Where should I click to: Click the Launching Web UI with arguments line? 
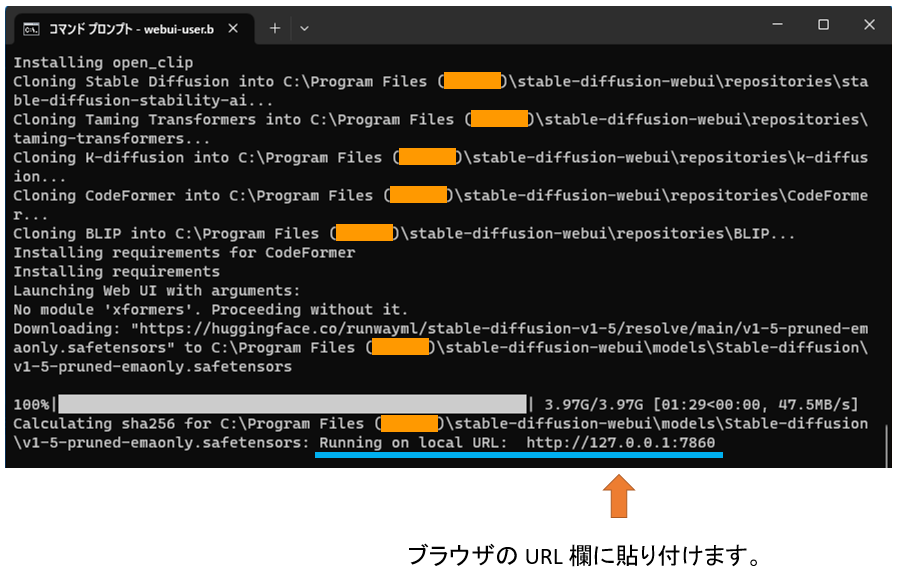158,290
